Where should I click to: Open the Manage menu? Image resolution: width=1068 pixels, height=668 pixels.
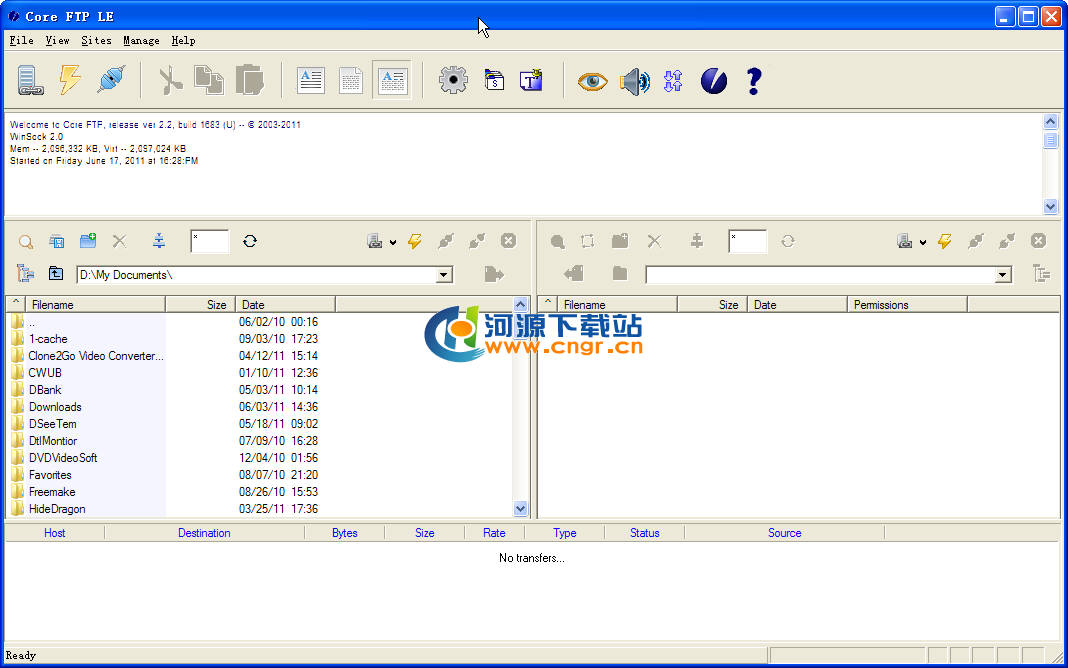point(141,41)
